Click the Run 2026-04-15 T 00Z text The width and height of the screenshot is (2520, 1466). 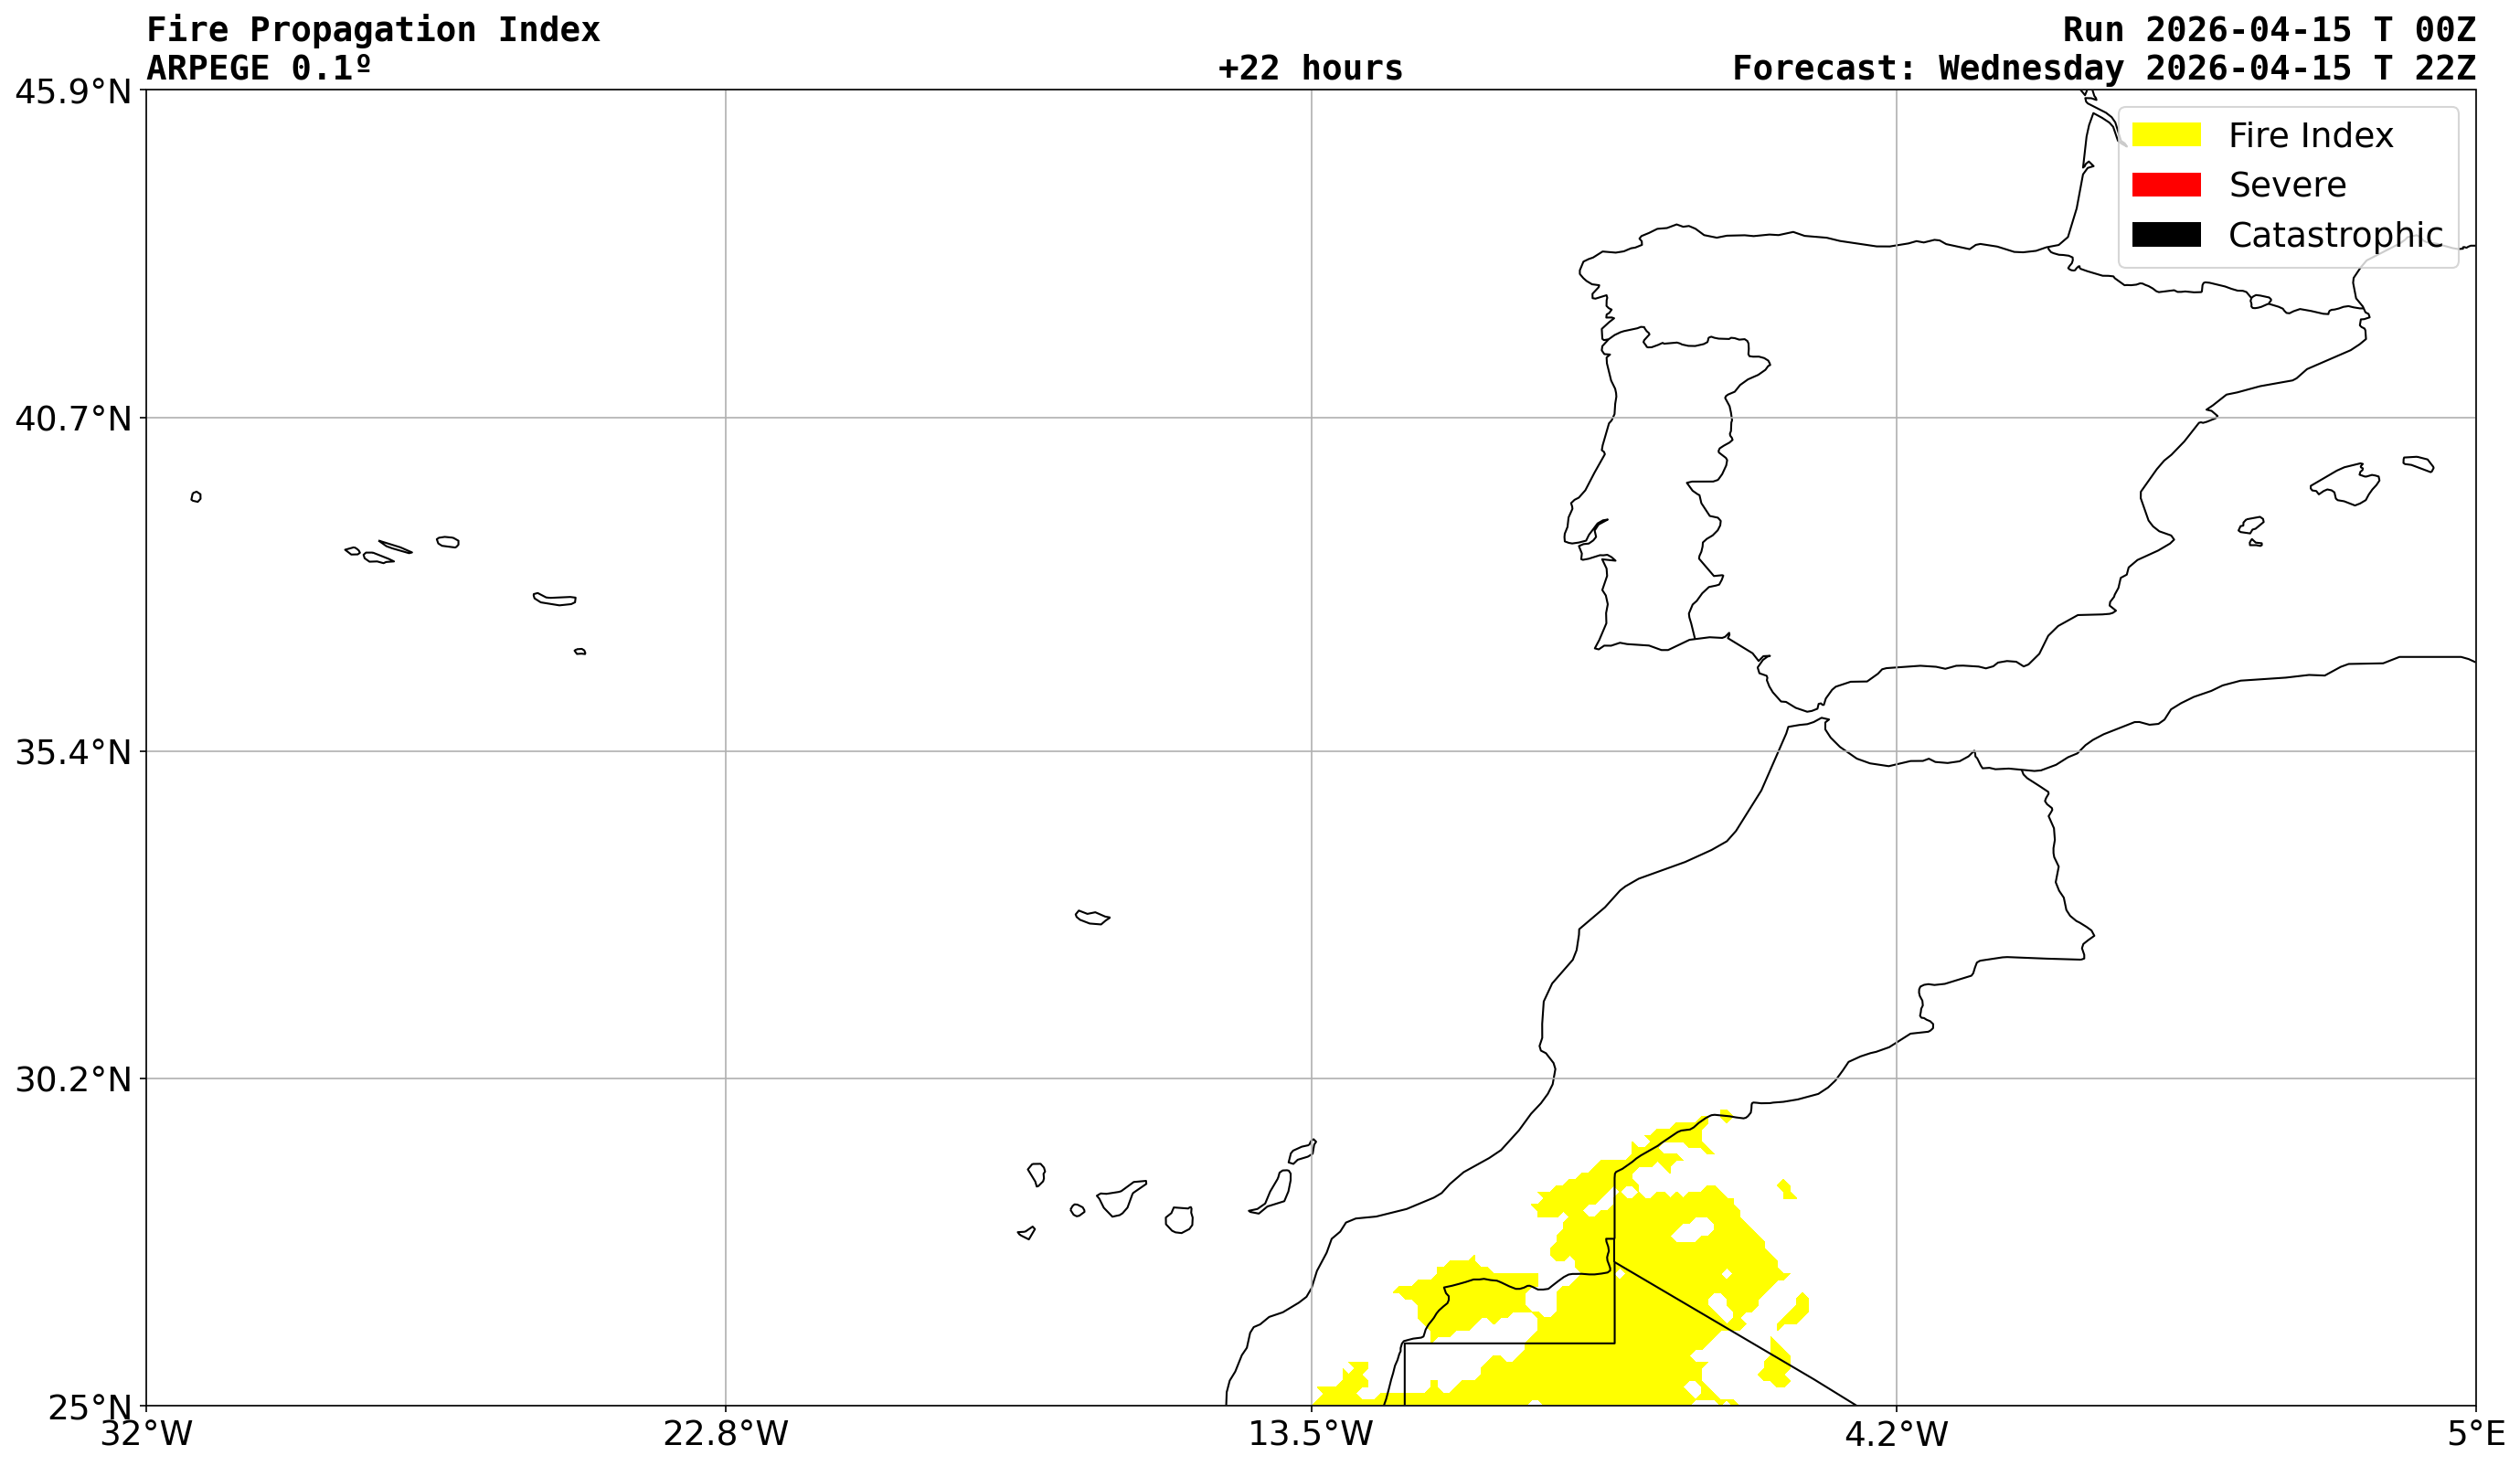(2268, 30)
